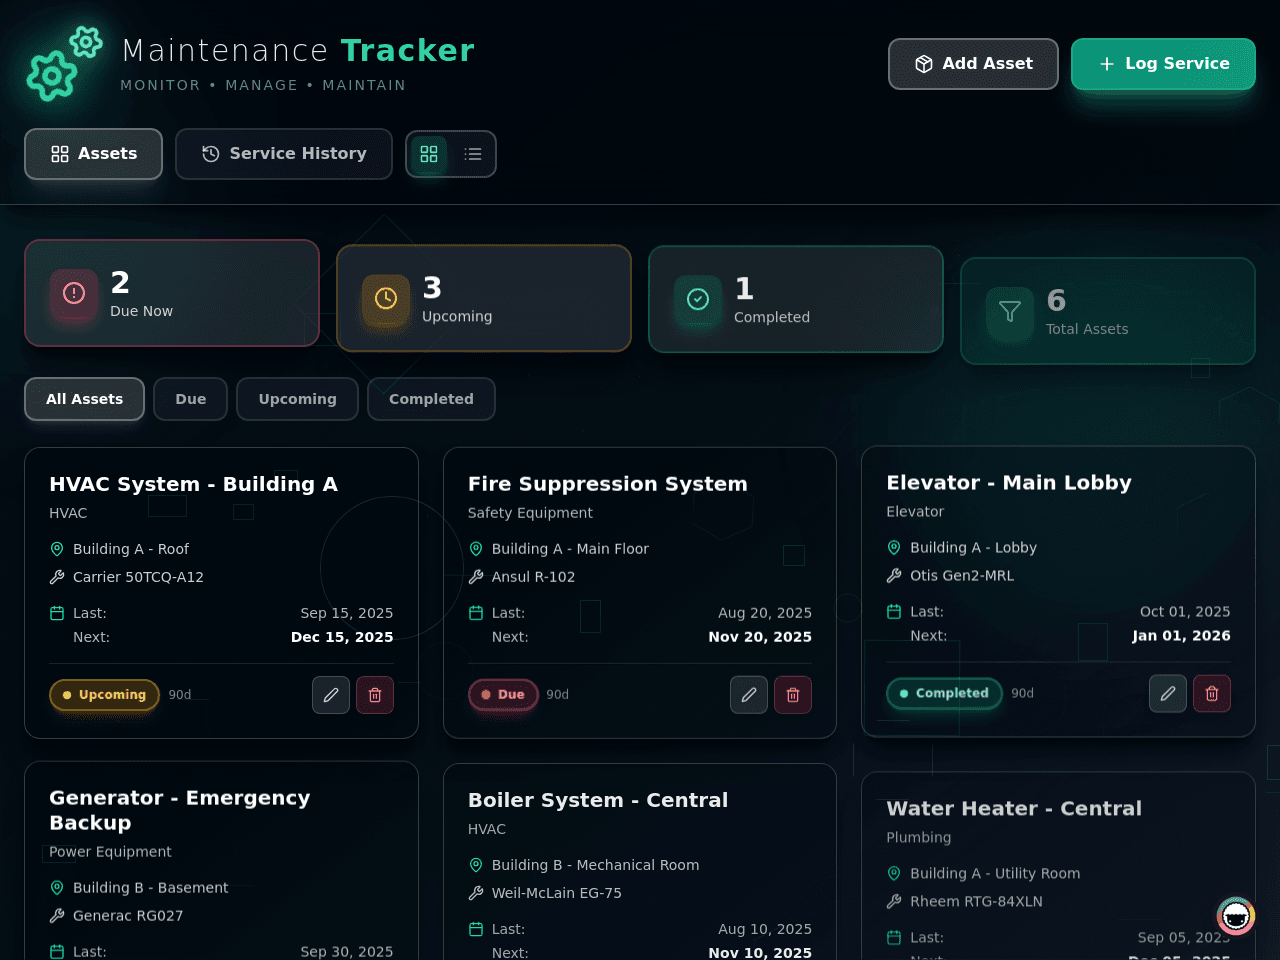
Task: Click the Due badge on Fire Suppression card
Action: click(503, 695)
